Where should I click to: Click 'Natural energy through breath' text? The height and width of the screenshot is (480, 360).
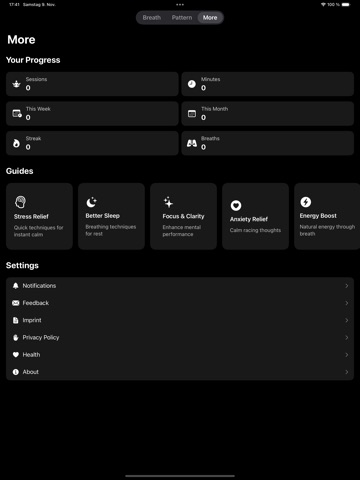[327, 230]
